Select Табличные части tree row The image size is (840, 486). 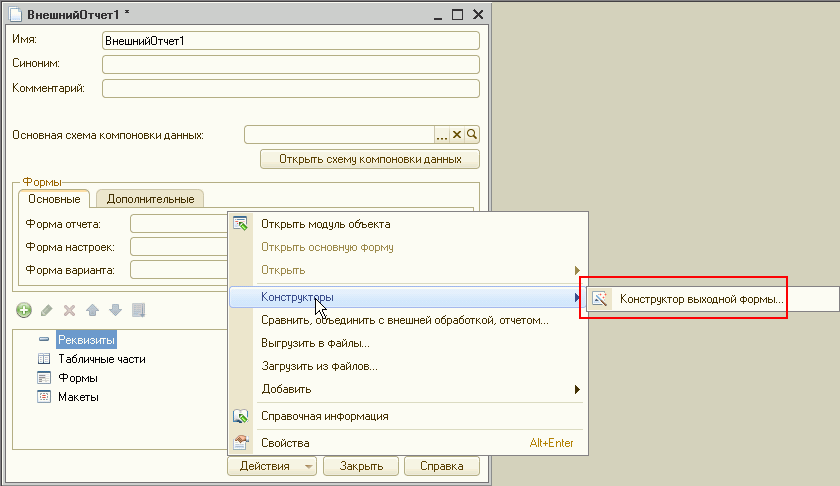click(102, 359)
